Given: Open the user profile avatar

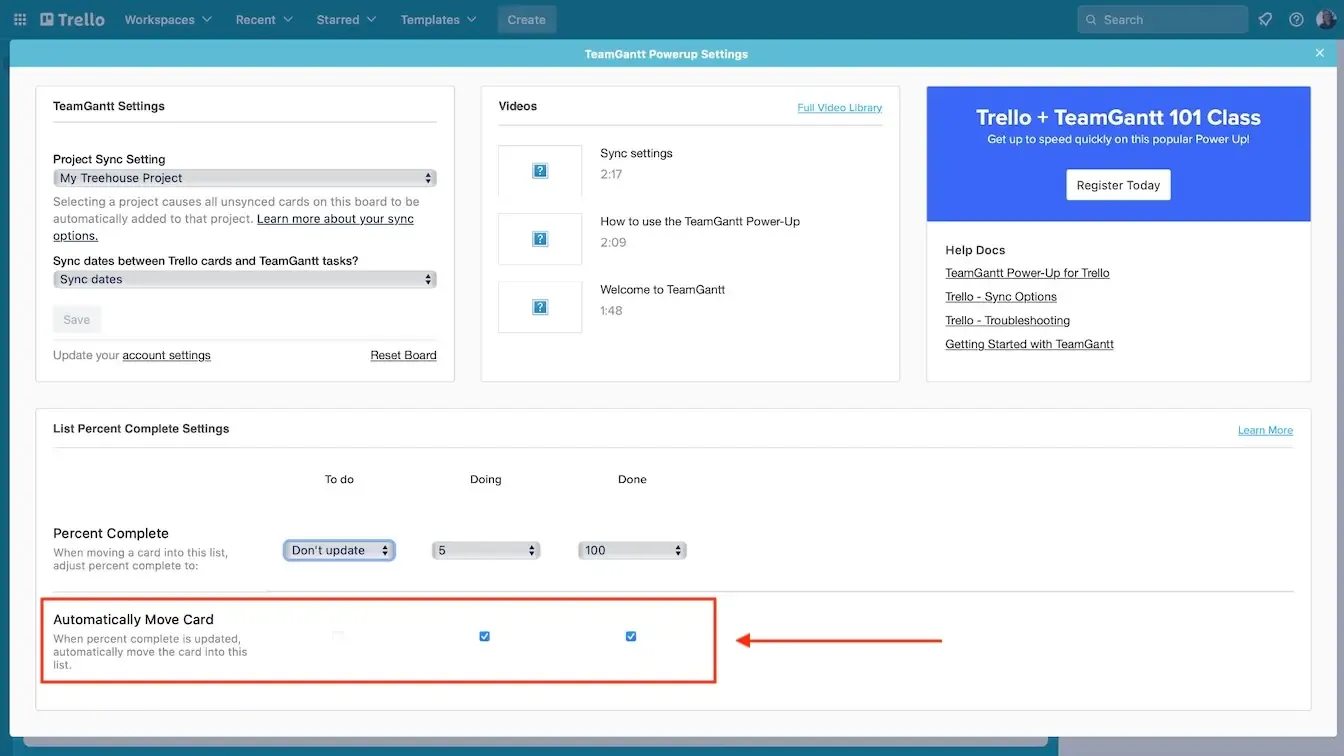Looking at the screenshot, I should (1326, 19).
